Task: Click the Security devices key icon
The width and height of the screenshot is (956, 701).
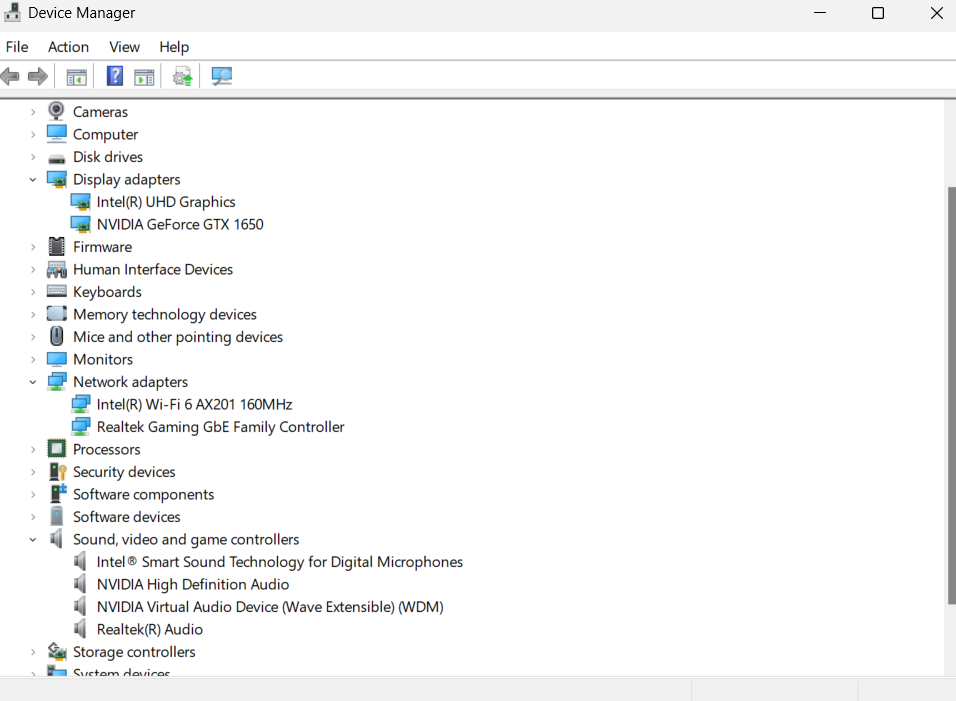Action: [x=57, y=472]
